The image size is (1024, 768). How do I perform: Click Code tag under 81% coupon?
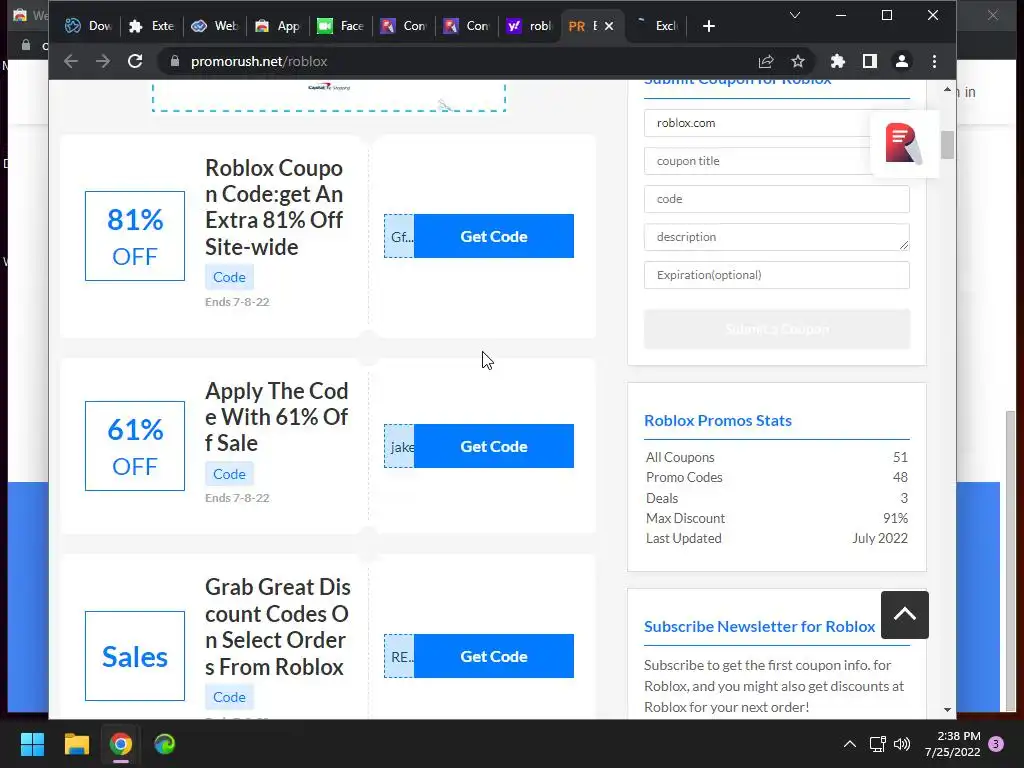click(229, 277)
